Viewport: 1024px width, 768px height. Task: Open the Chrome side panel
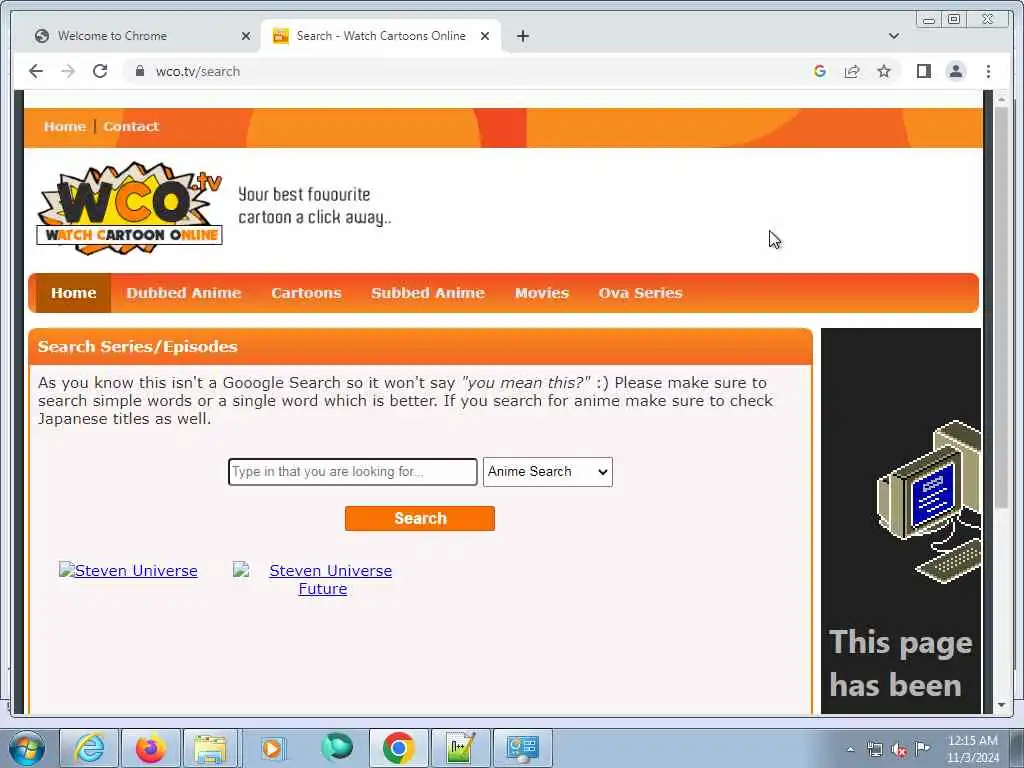point(923,71)
